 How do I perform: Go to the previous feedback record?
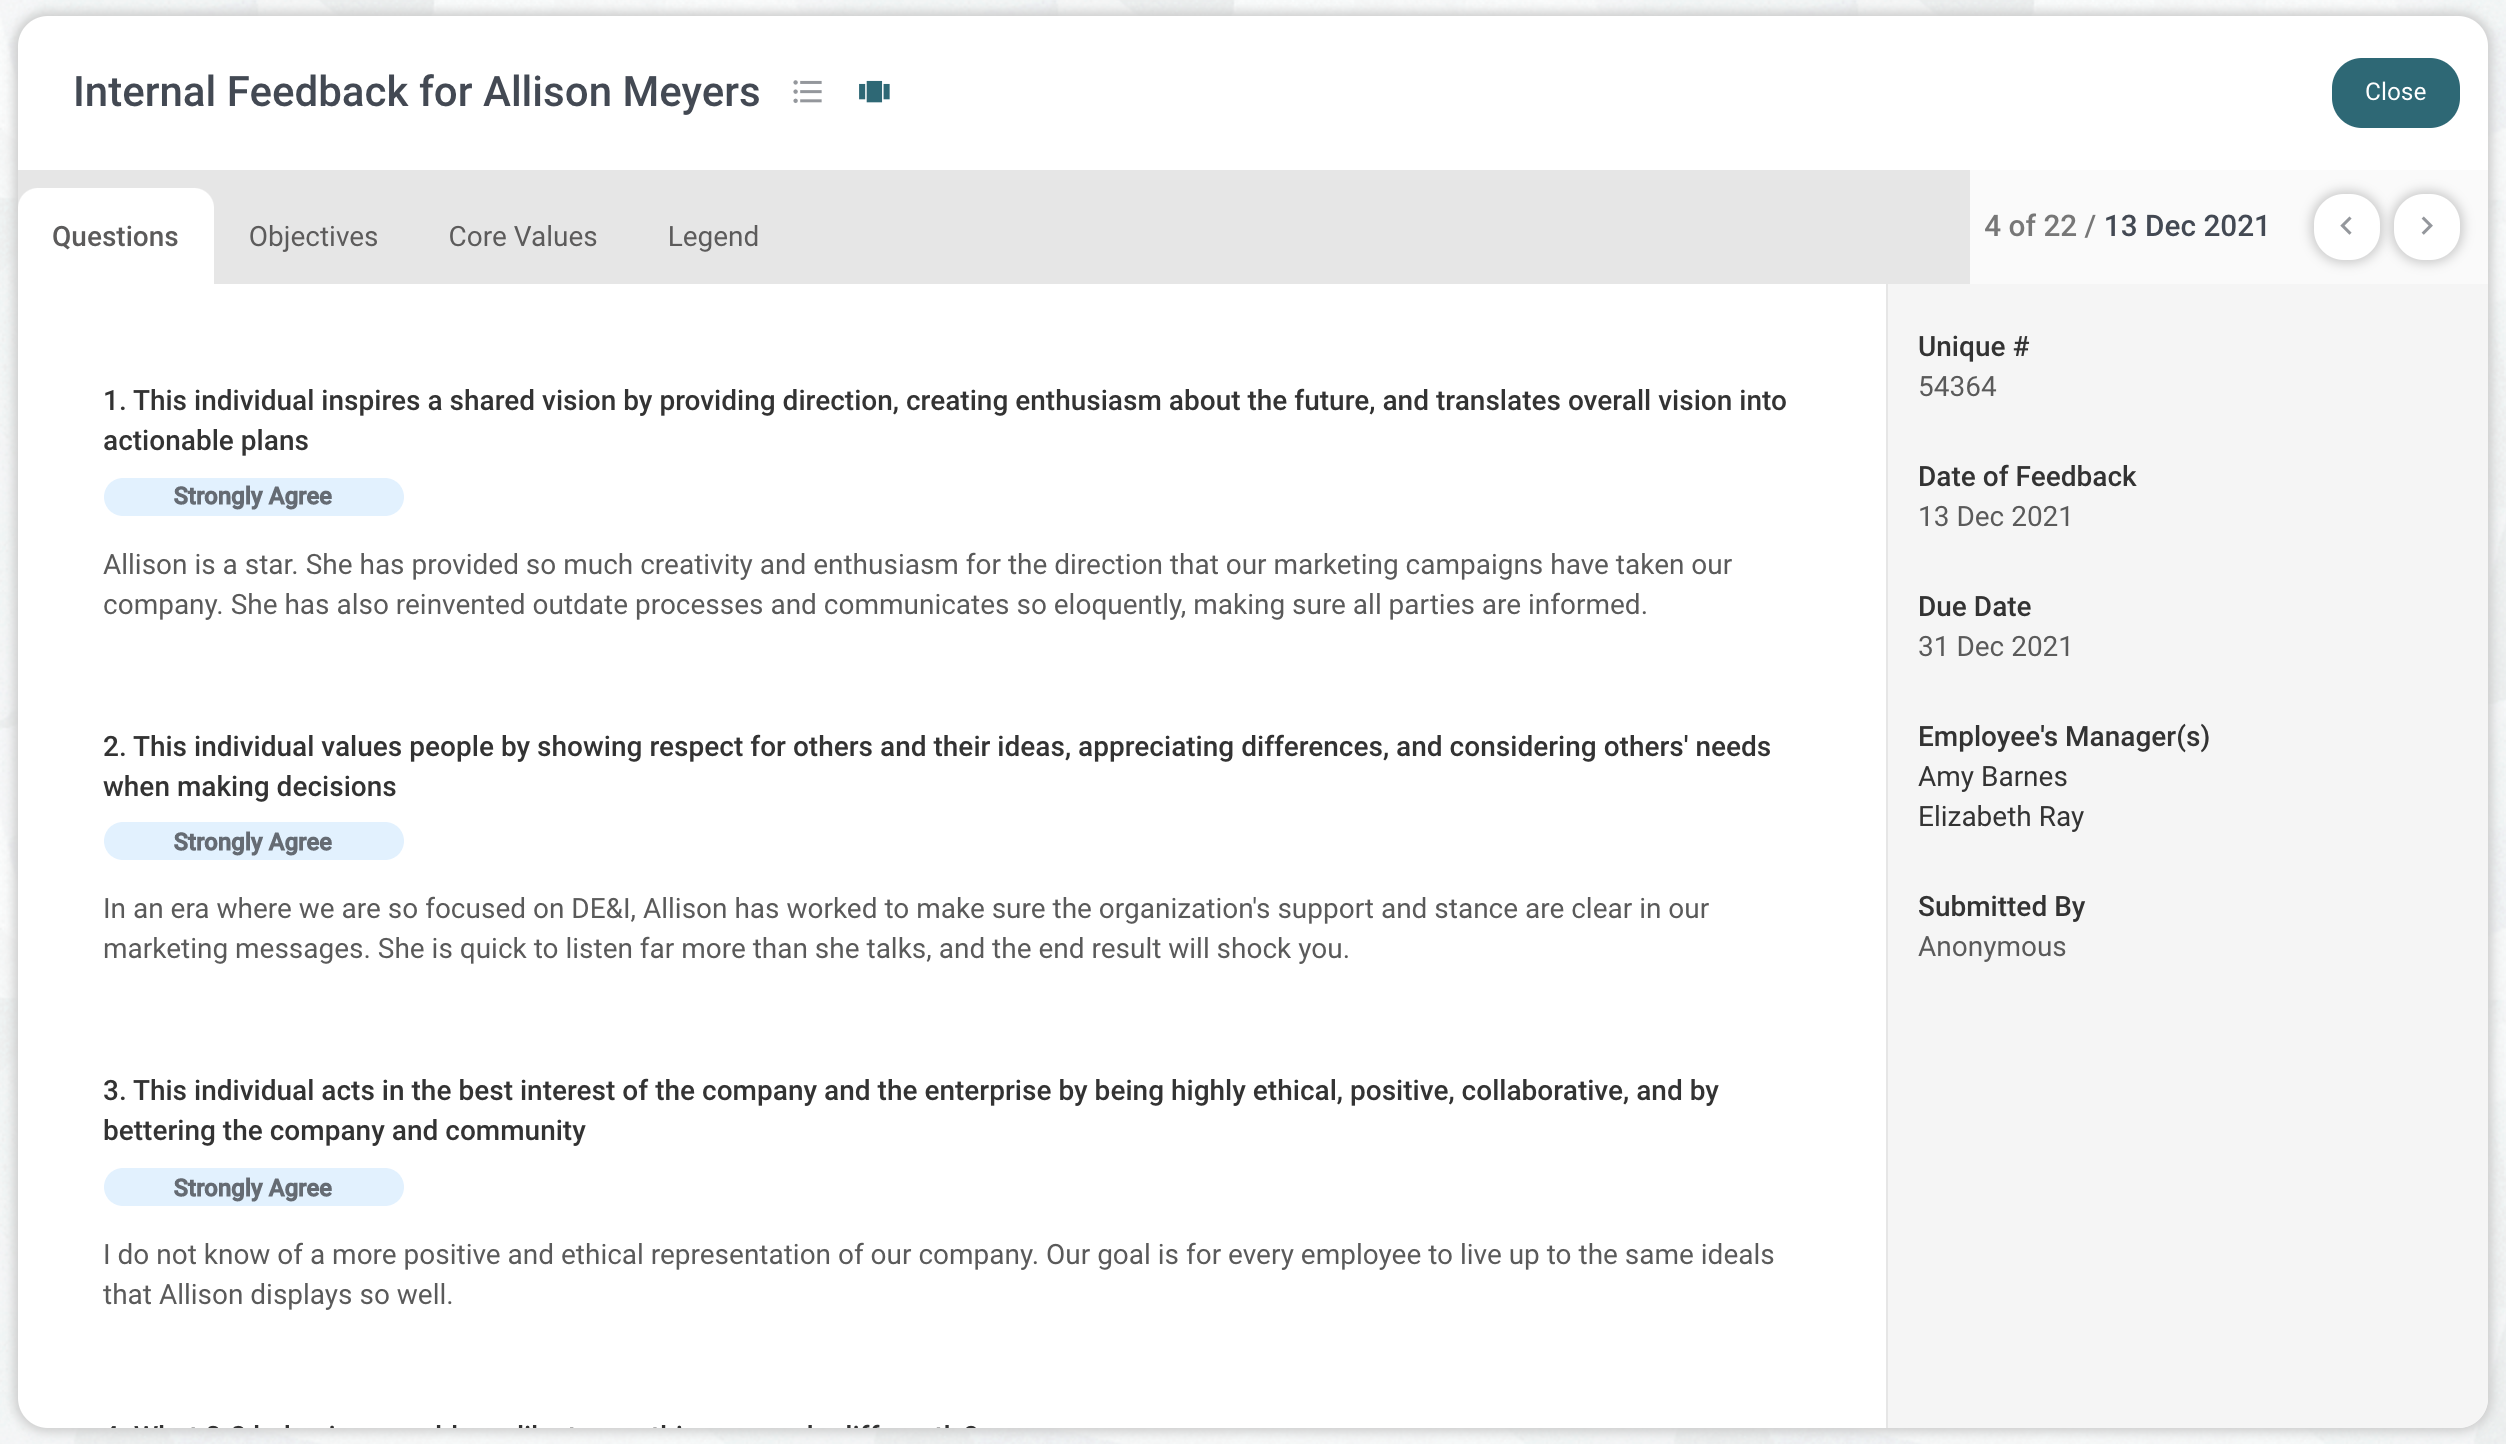(2346, 226)
